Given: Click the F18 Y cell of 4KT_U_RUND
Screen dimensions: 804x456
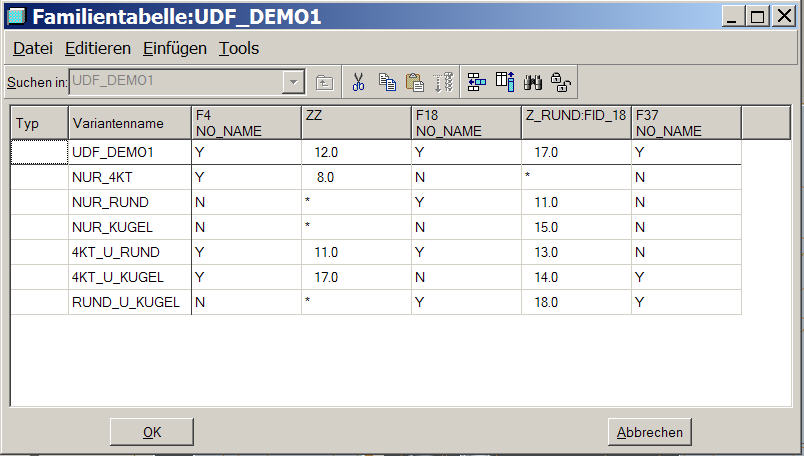Looking at the screenshot, I should coord(466,252).
